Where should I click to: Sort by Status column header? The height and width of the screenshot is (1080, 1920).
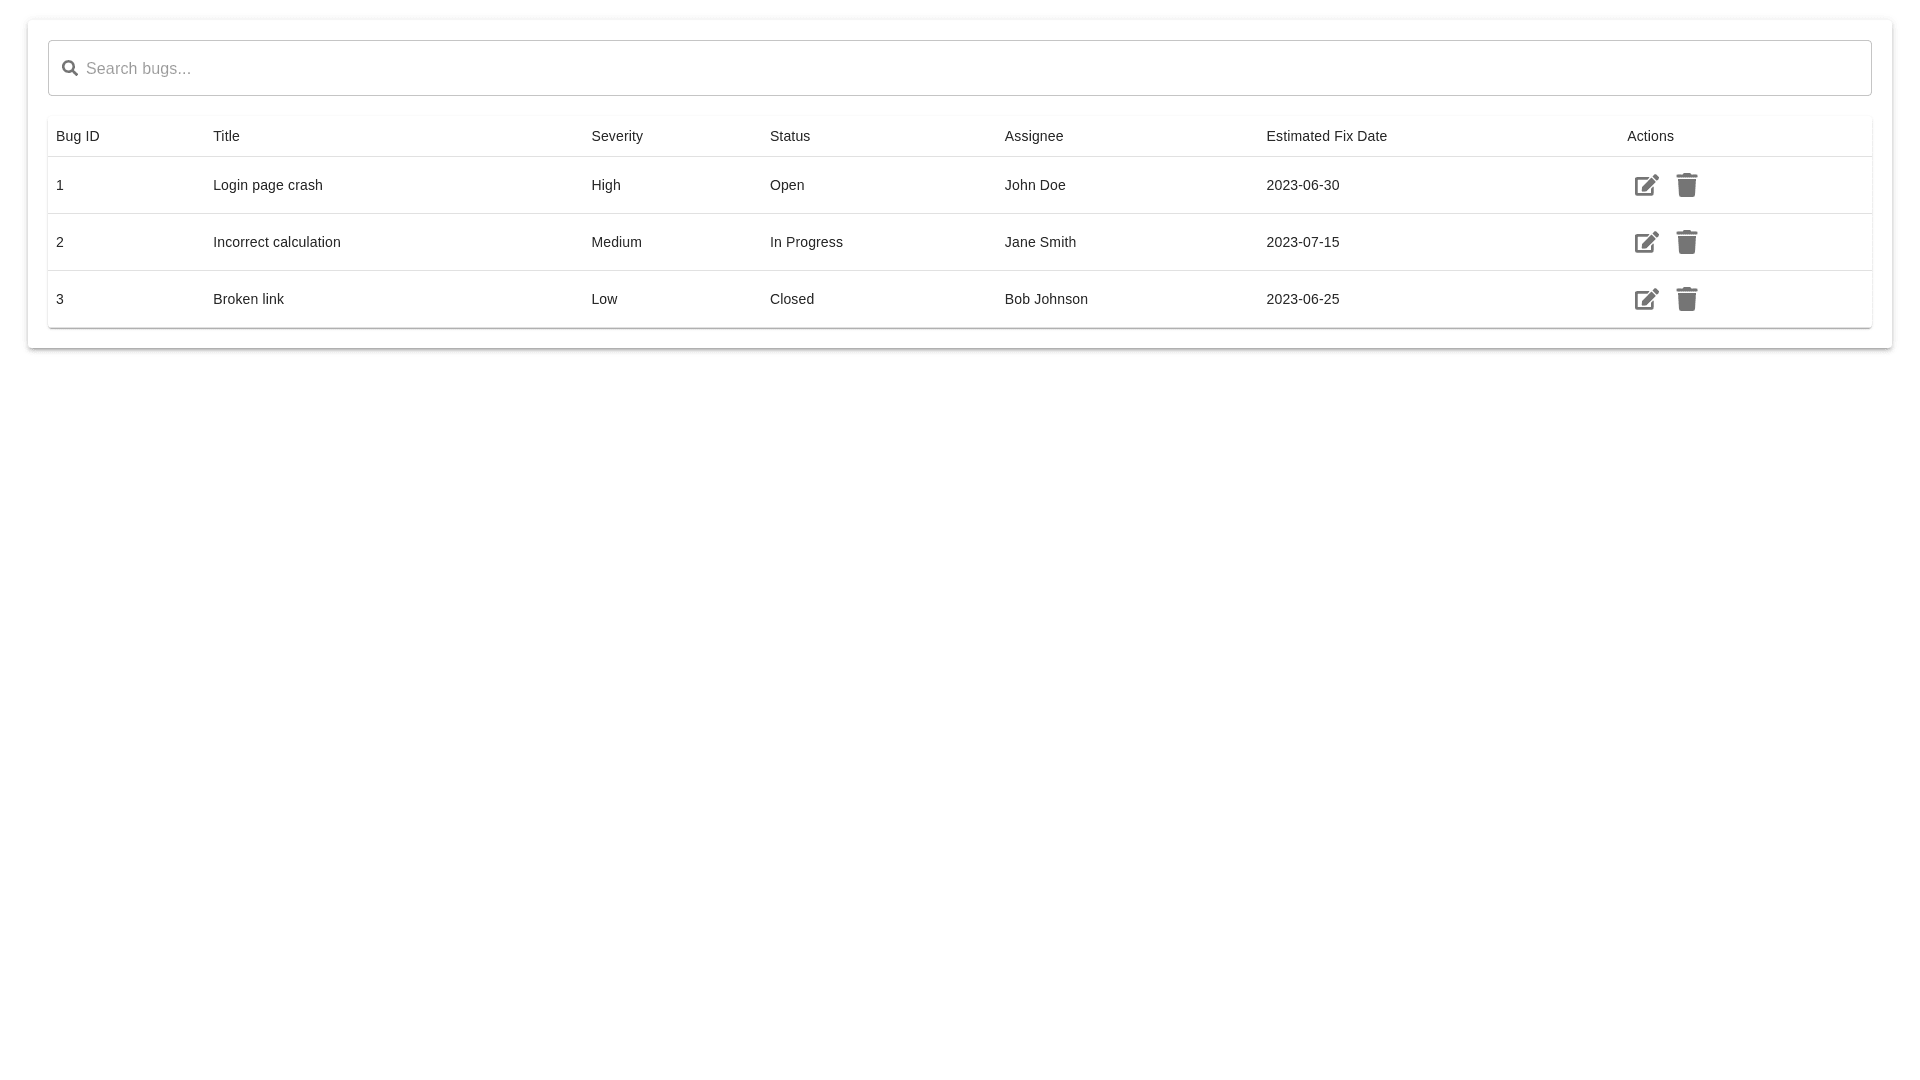pos(790,136)
